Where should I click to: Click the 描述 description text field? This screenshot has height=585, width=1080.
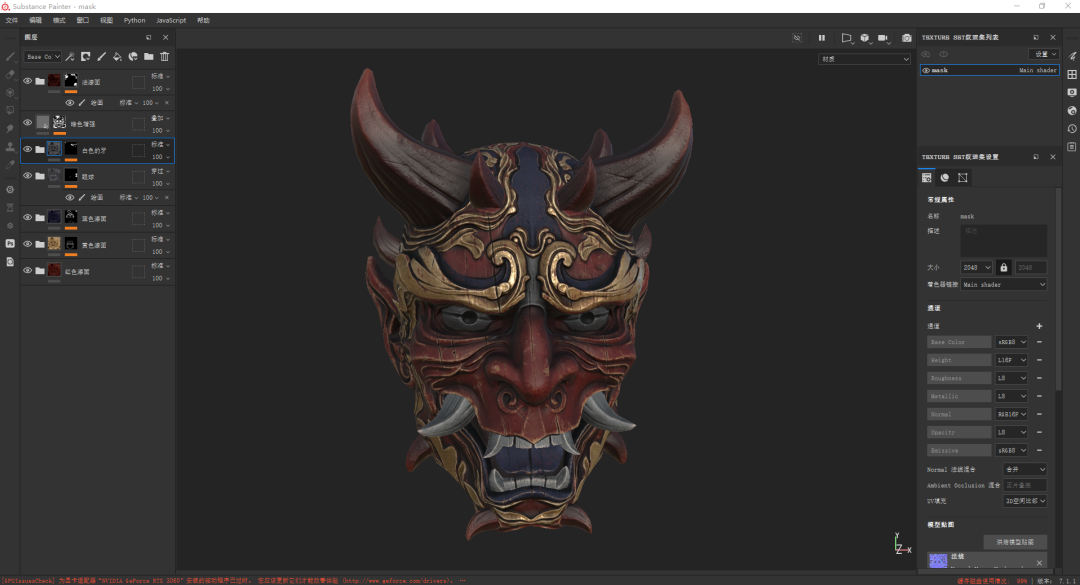point(1004,240)
